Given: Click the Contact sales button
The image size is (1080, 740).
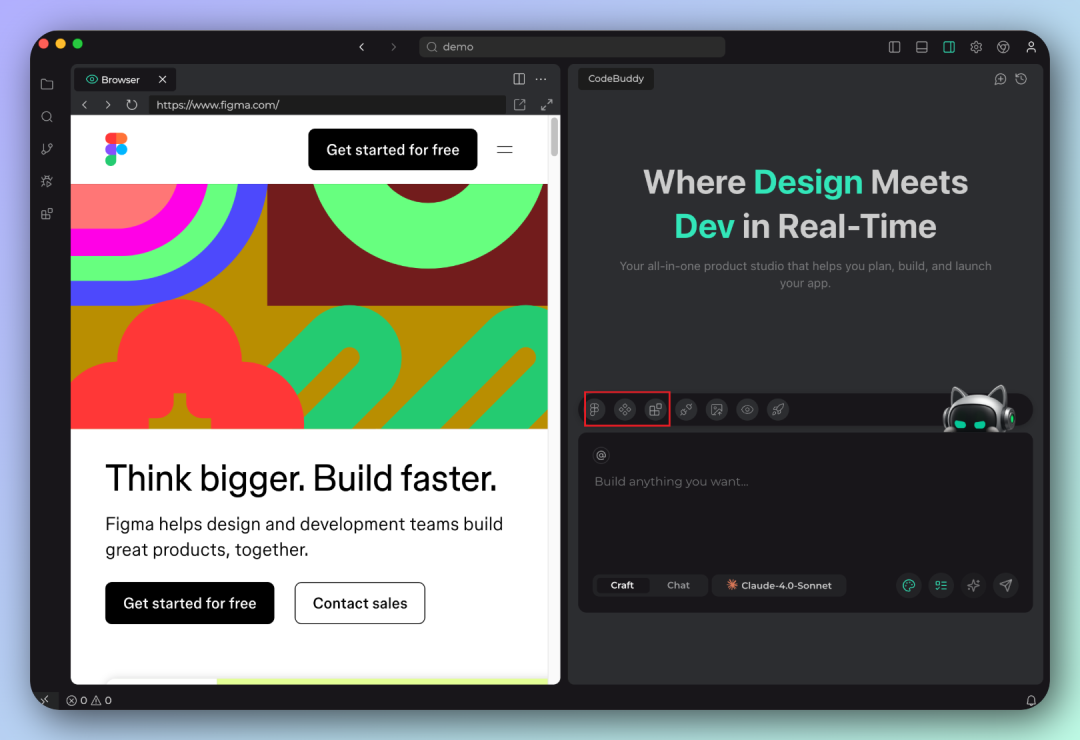Looking at the screenshot, I should (360, 604).
